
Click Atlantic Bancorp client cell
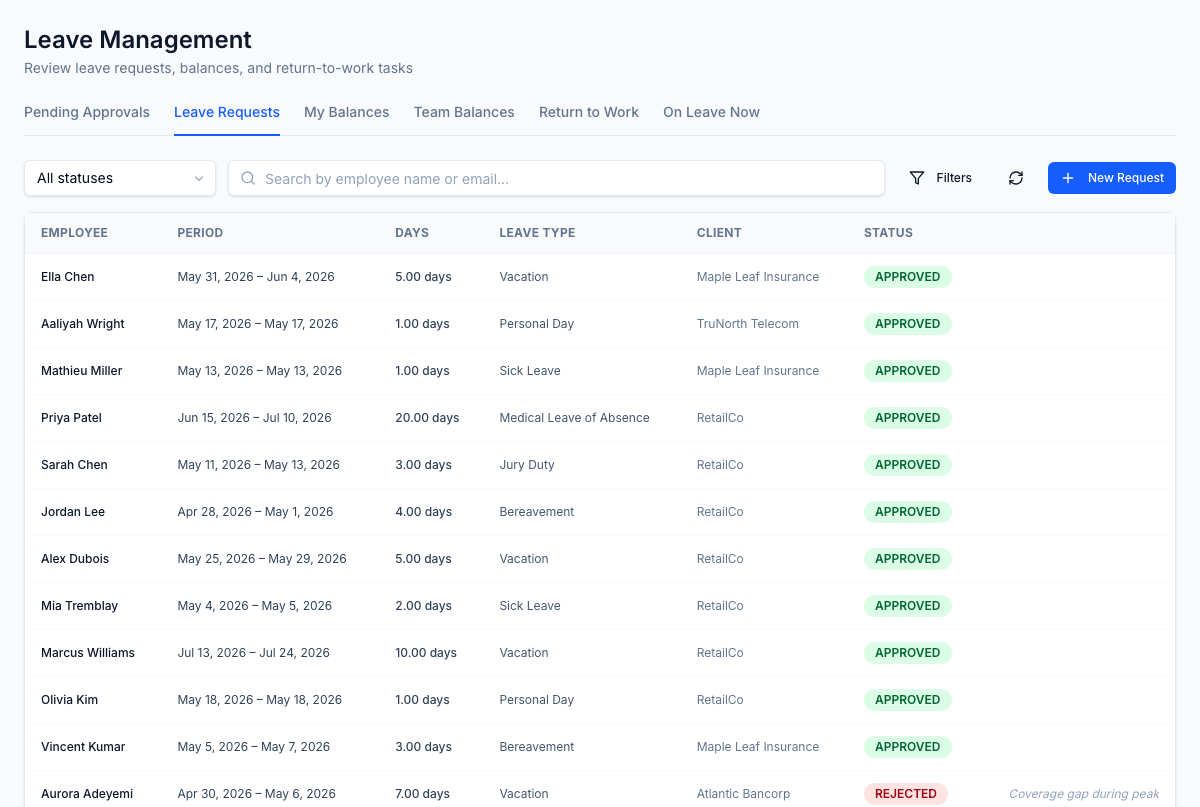pos(743,794)
